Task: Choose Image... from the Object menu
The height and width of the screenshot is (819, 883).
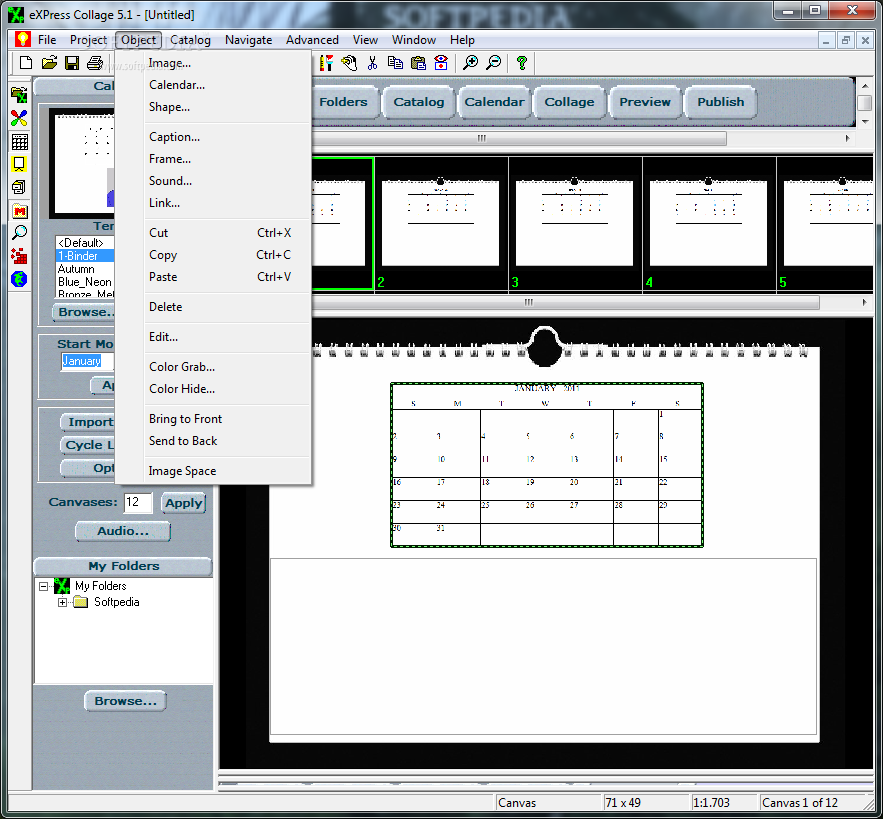Action: coord(213,63)
